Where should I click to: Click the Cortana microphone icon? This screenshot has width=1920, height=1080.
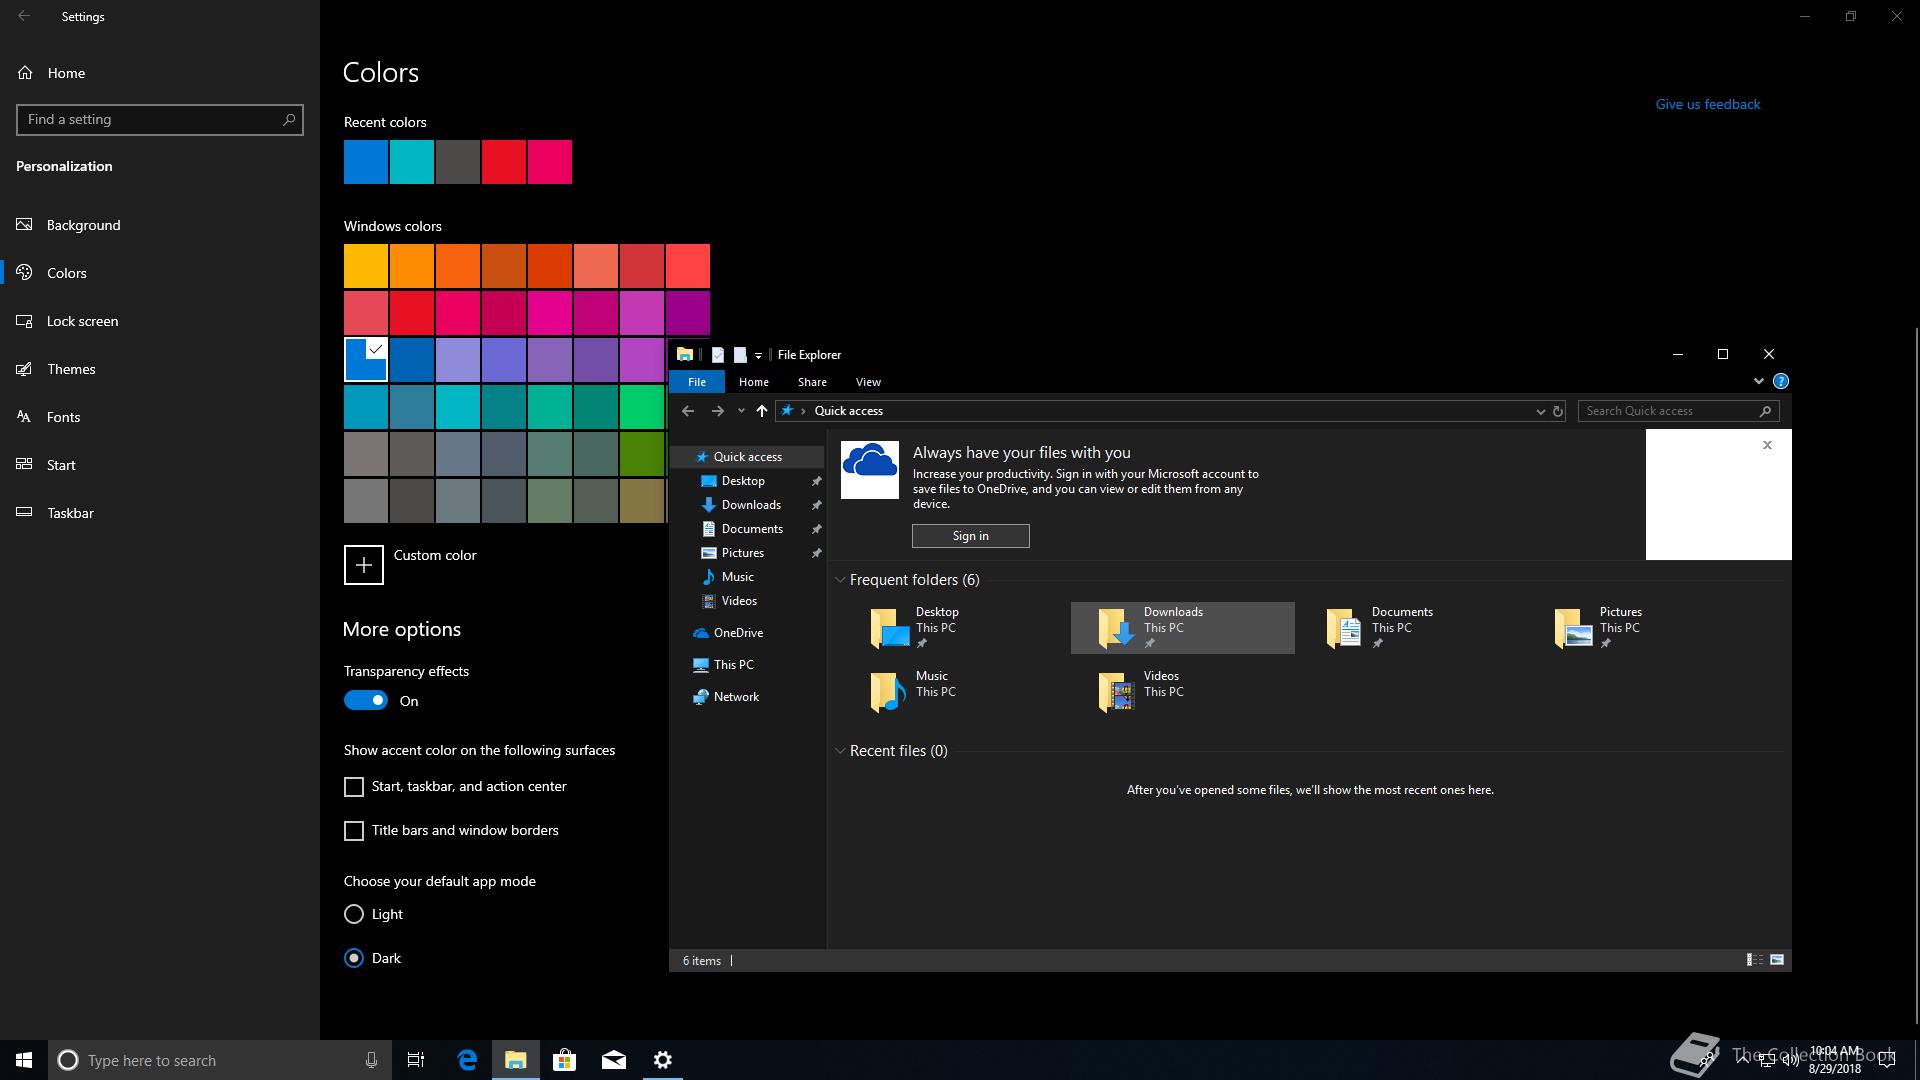coord(371,1060)
